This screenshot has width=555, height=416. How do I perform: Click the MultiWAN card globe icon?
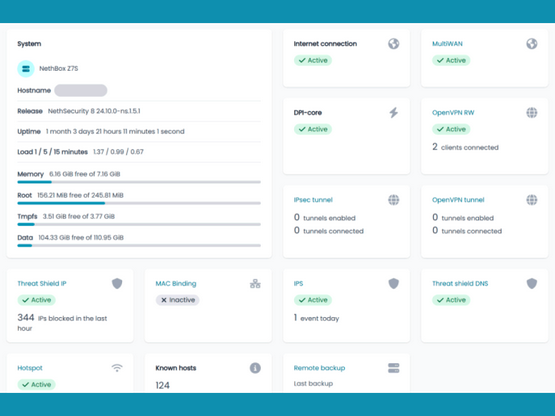531,44
